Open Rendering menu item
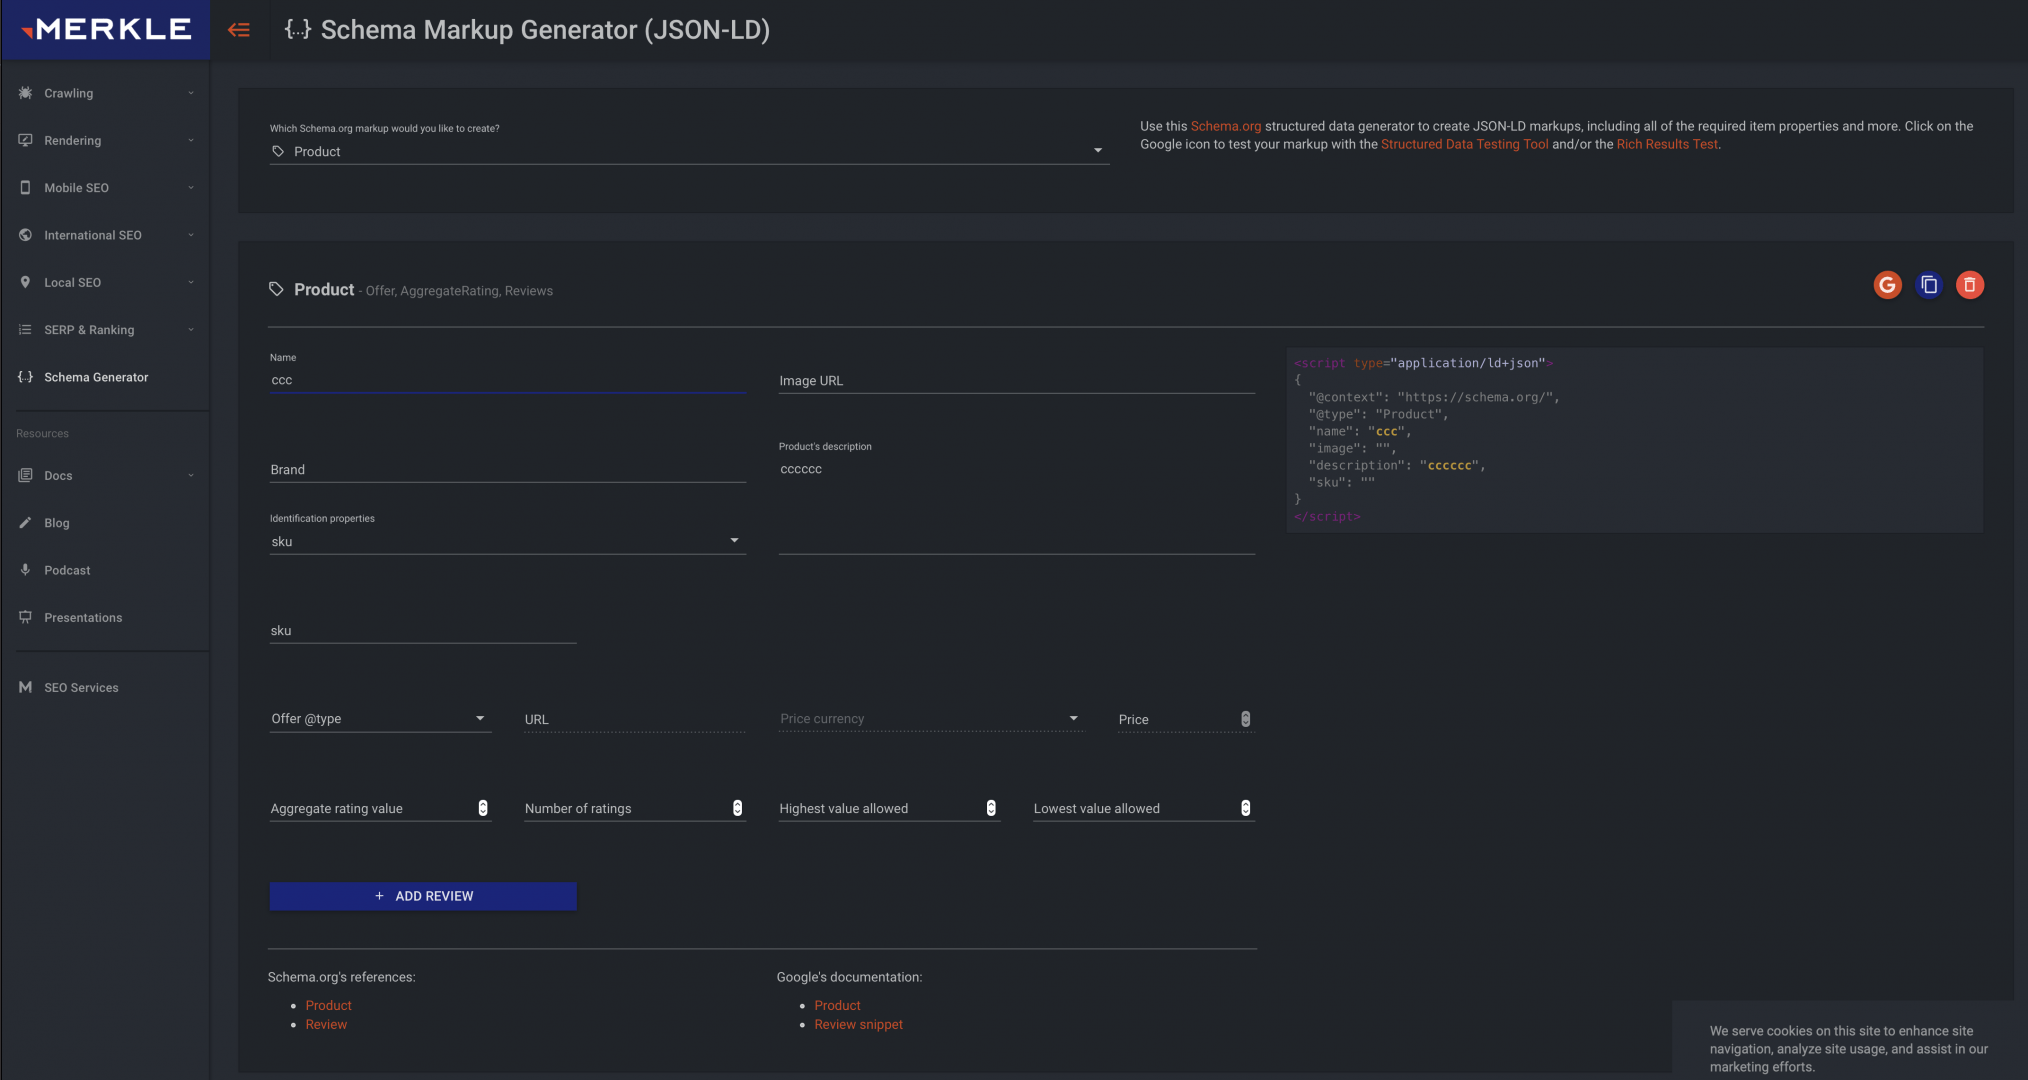This screenshot has height=1080, width=2028. 105,140
